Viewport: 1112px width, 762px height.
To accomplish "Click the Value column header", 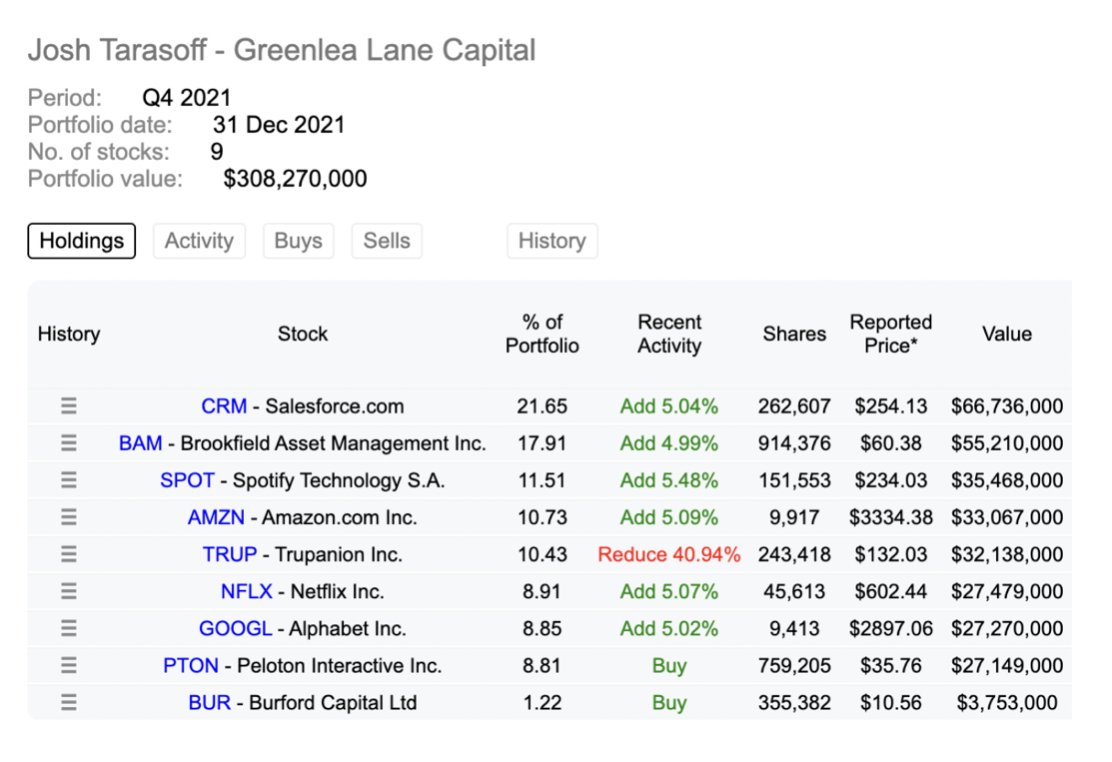I will tap(1006, 333).
